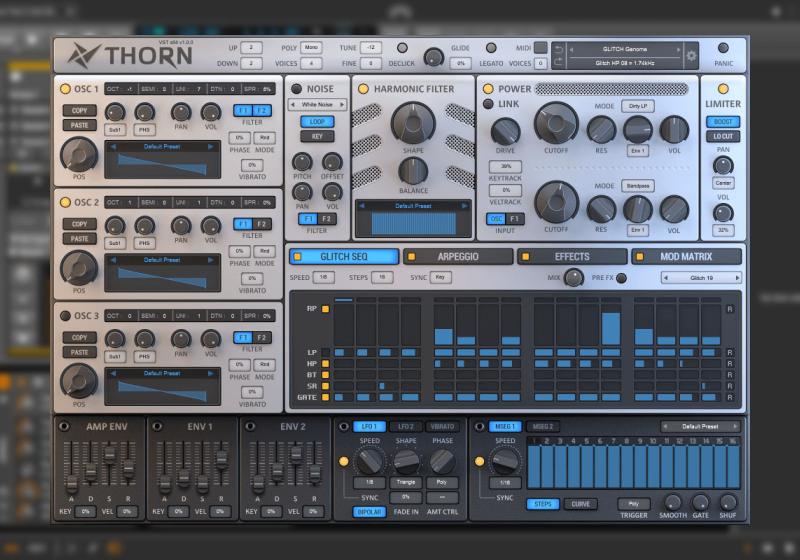Click the LFO 1 sync LED indicator
The image size is (800, 560).
coord(343,461)
